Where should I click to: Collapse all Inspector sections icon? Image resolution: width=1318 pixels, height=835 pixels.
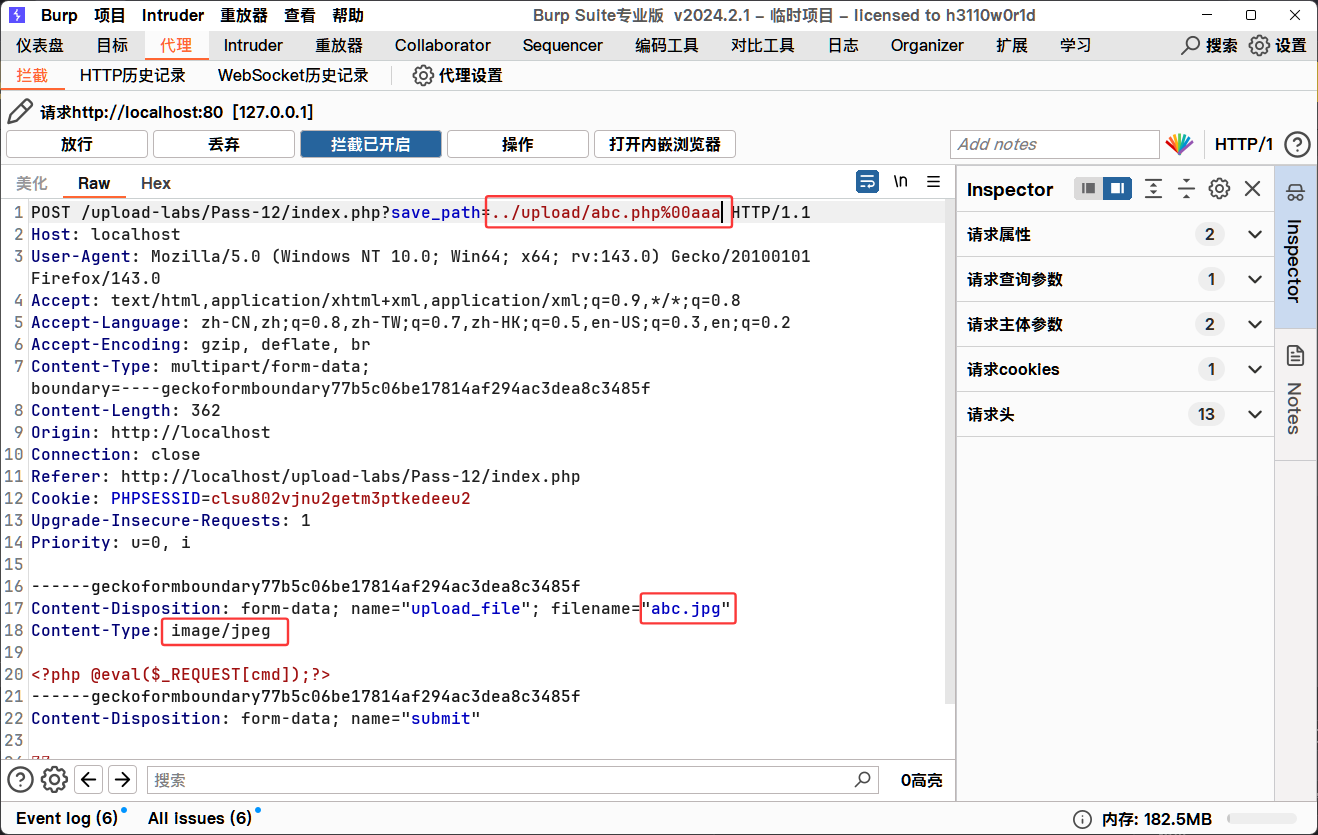click(1186, 188)
